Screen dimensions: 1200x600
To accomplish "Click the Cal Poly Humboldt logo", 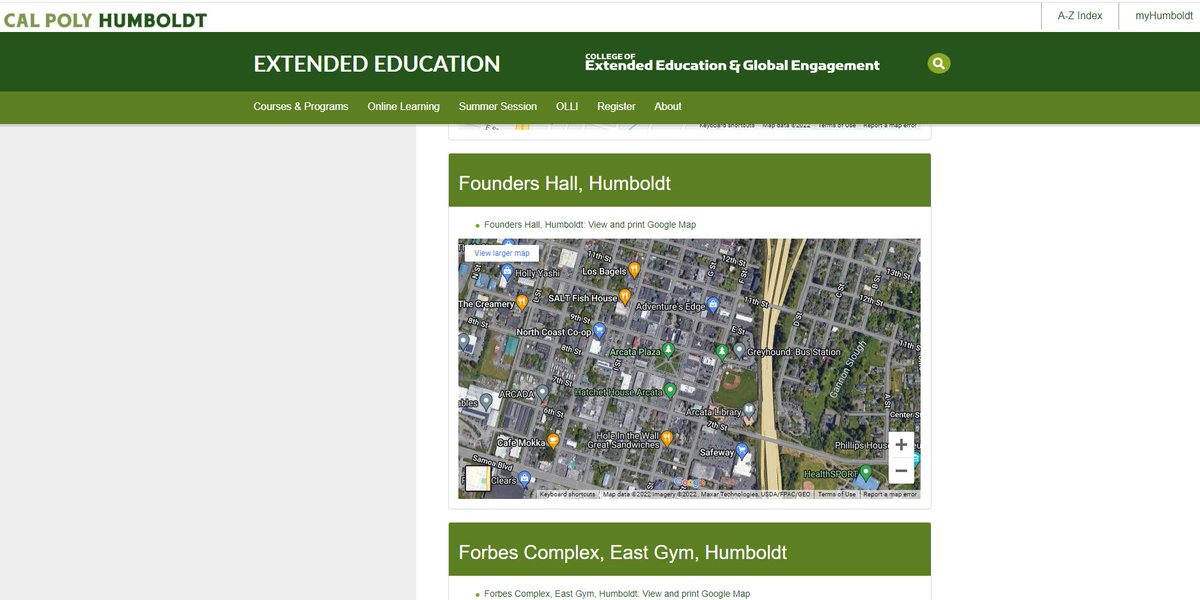I will click(x=105, y=20).
